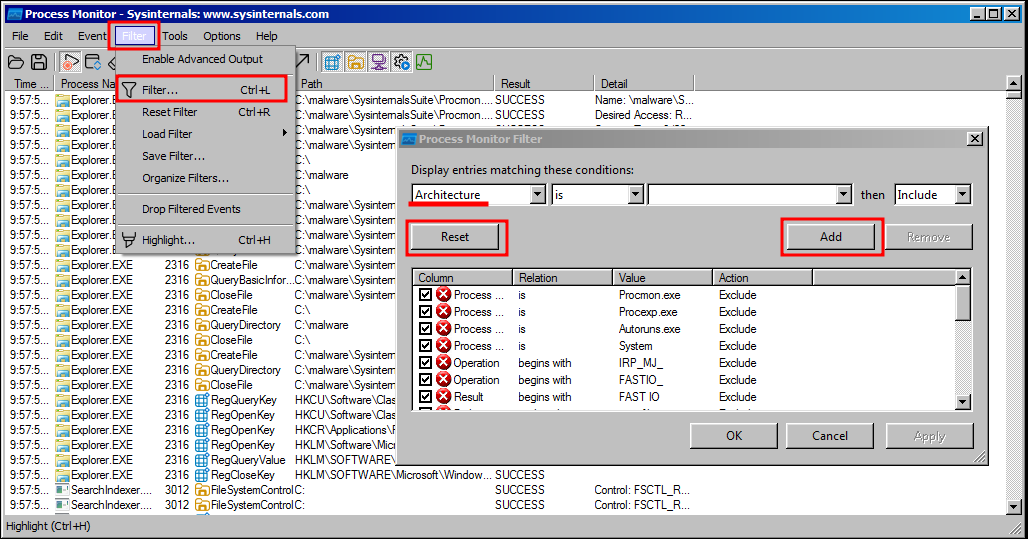Choose Highlight... Ctrl+H menu entry
1028x539 pixels.
tap(206, 240)
